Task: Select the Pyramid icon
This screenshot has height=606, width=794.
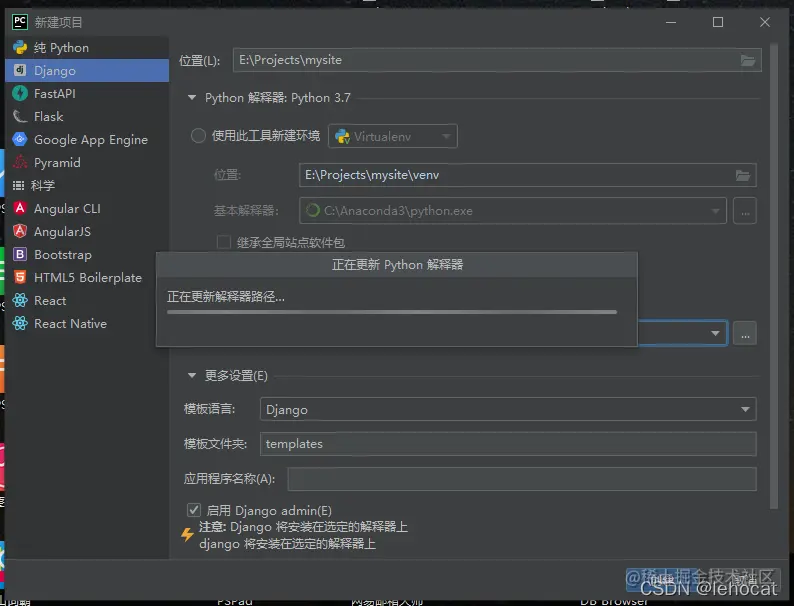Action: pyautogui.click(x=20, y=163)
